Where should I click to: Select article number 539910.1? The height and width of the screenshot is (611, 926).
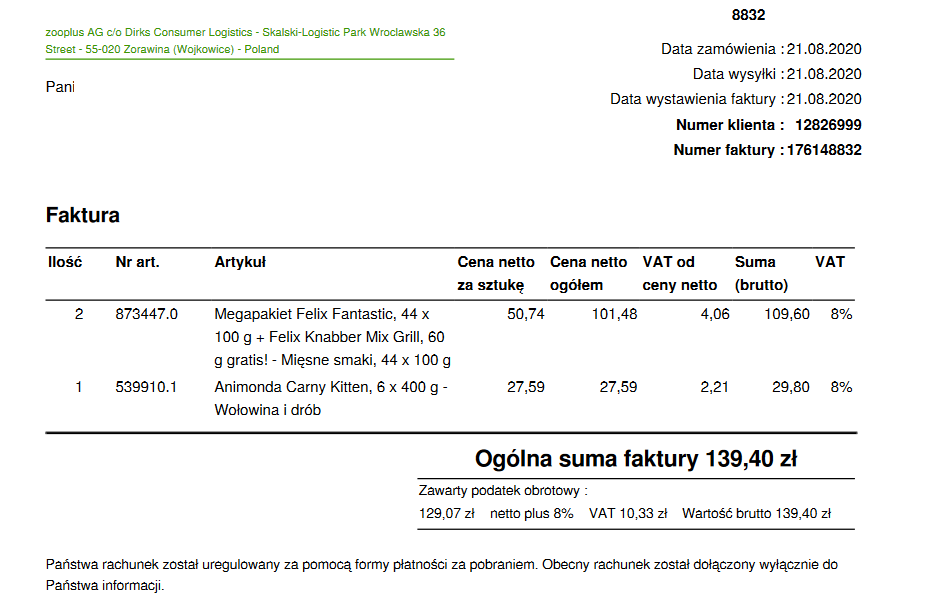click(x=146, y=387)
